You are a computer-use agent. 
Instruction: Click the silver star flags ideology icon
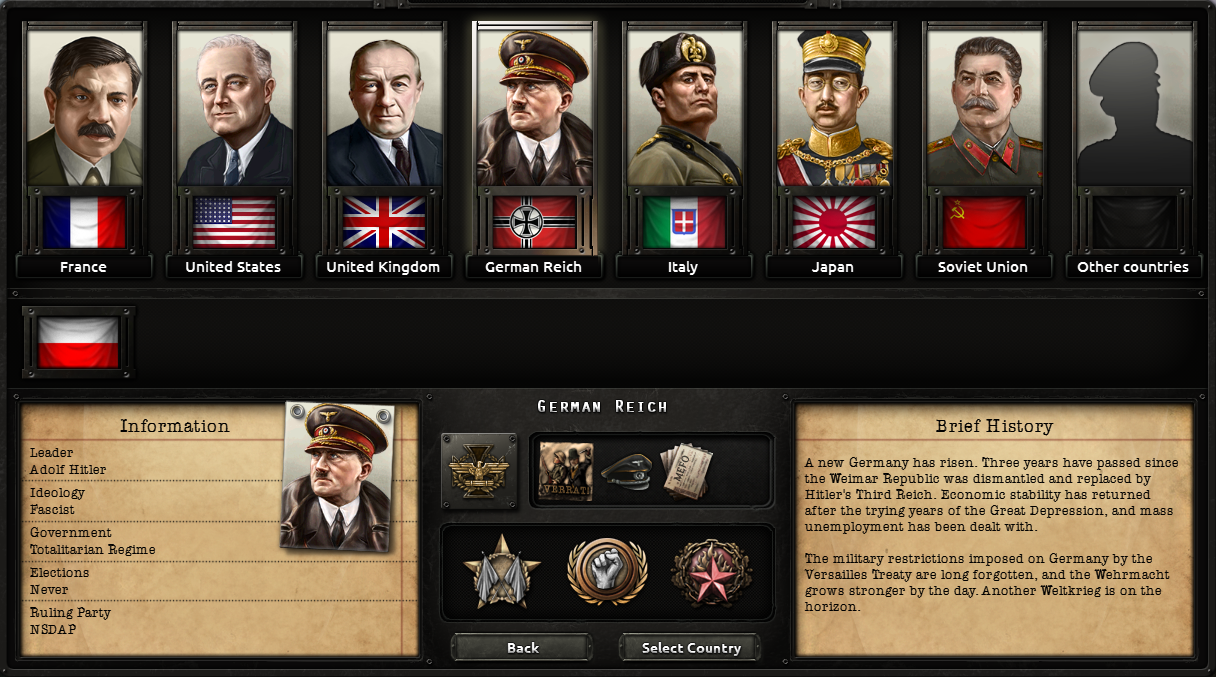tap(502, 572)
